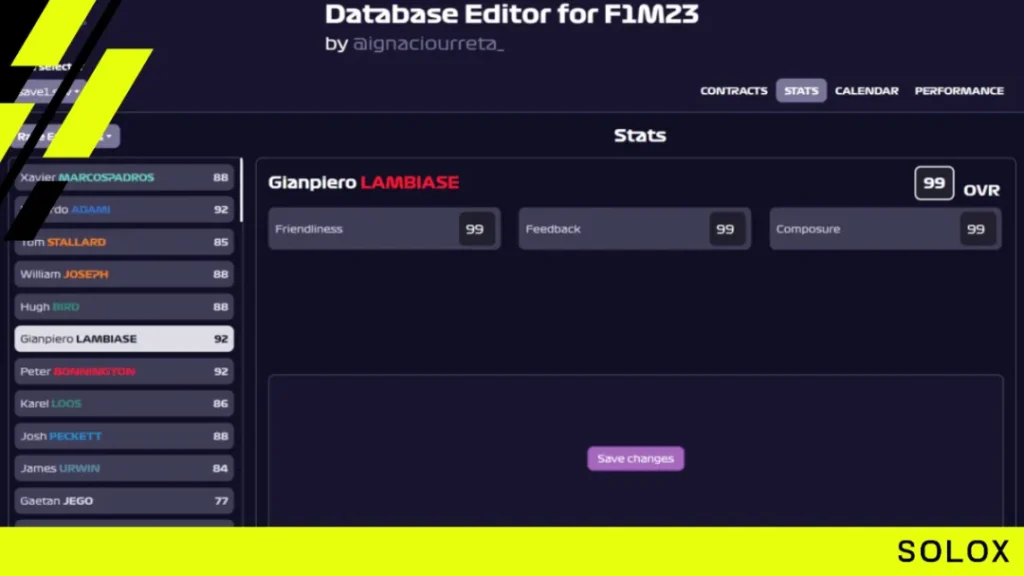Image resolution: width=1024 pixels, height=576 pixels.
Task: Click the Composure label
Action: (x=808, y=229)
